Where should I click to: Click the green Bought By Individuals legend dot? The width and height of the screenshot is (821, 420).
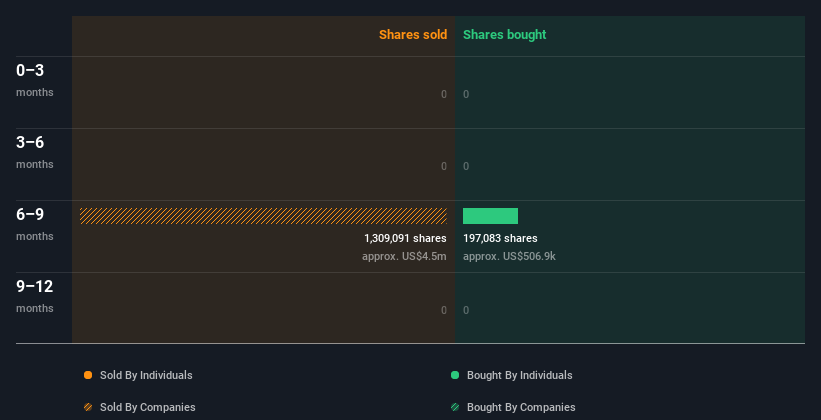(455, 375)
